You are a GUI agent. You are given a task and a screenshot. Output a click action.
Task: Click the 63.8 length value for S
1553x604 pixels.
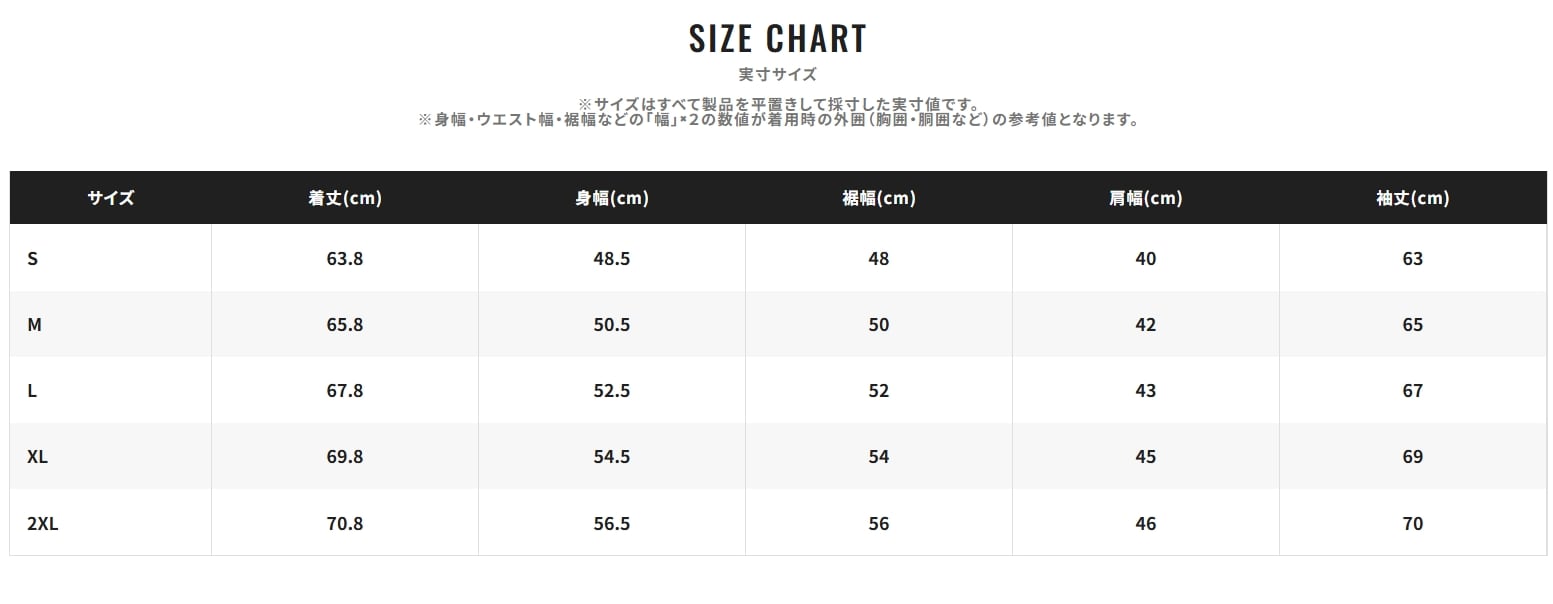(x=345, y=259)
